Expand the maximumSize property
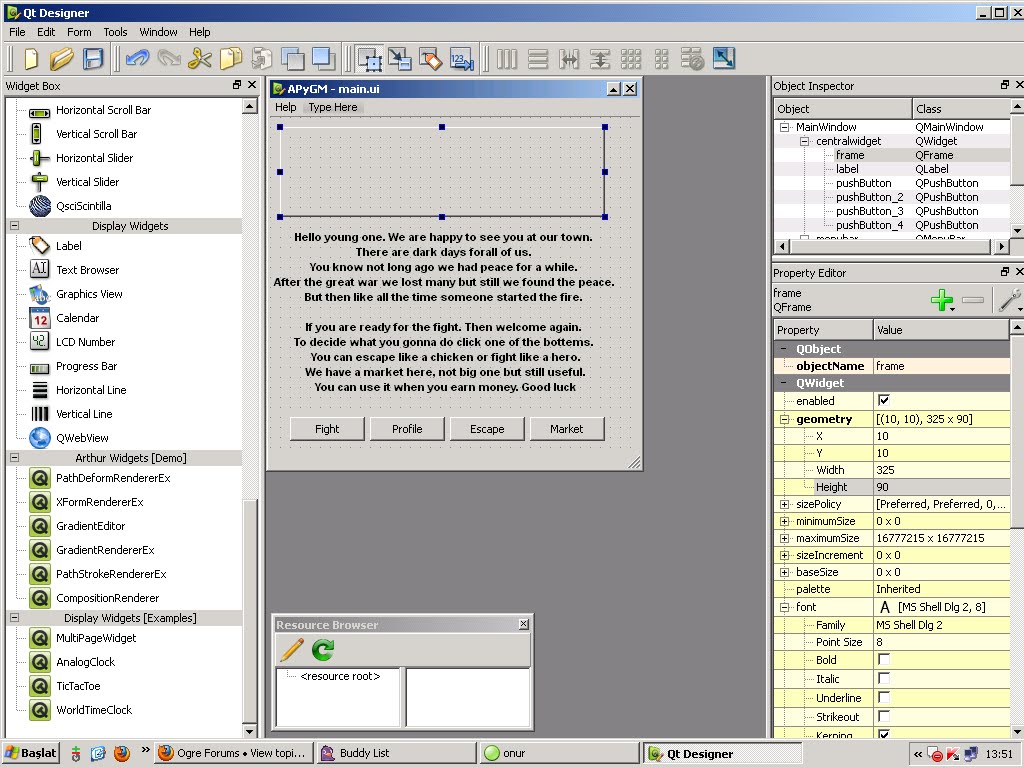Image resolution: width=1024 pixels, height=768 pixels. [x=784, y=538]
